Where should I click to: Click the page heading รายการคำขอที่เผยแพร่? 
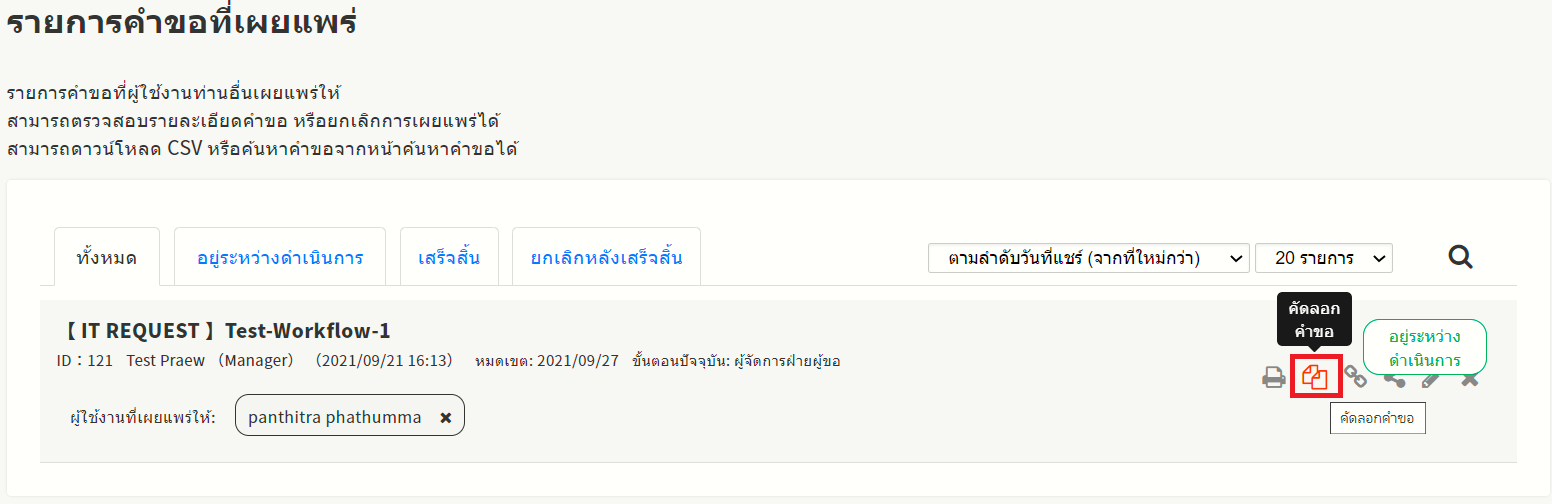point(182,22)
